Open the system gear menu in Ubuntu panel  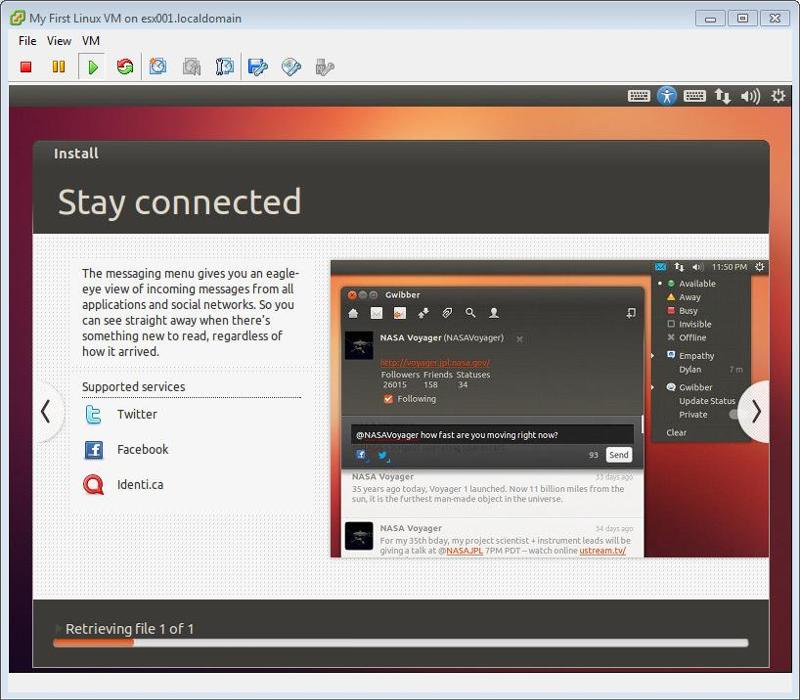click(x=778, y=96)
